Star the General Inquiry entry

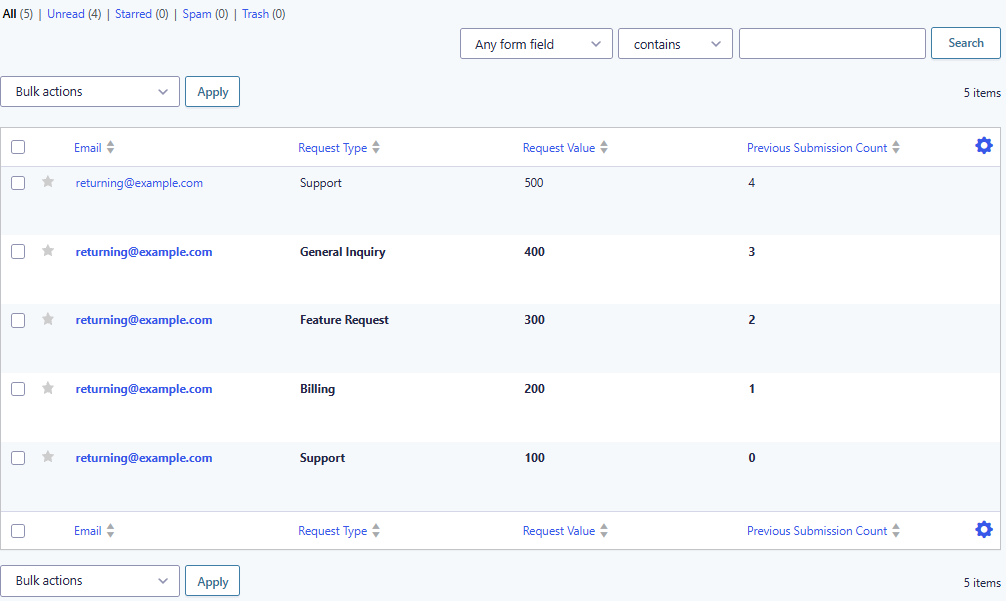48,251
